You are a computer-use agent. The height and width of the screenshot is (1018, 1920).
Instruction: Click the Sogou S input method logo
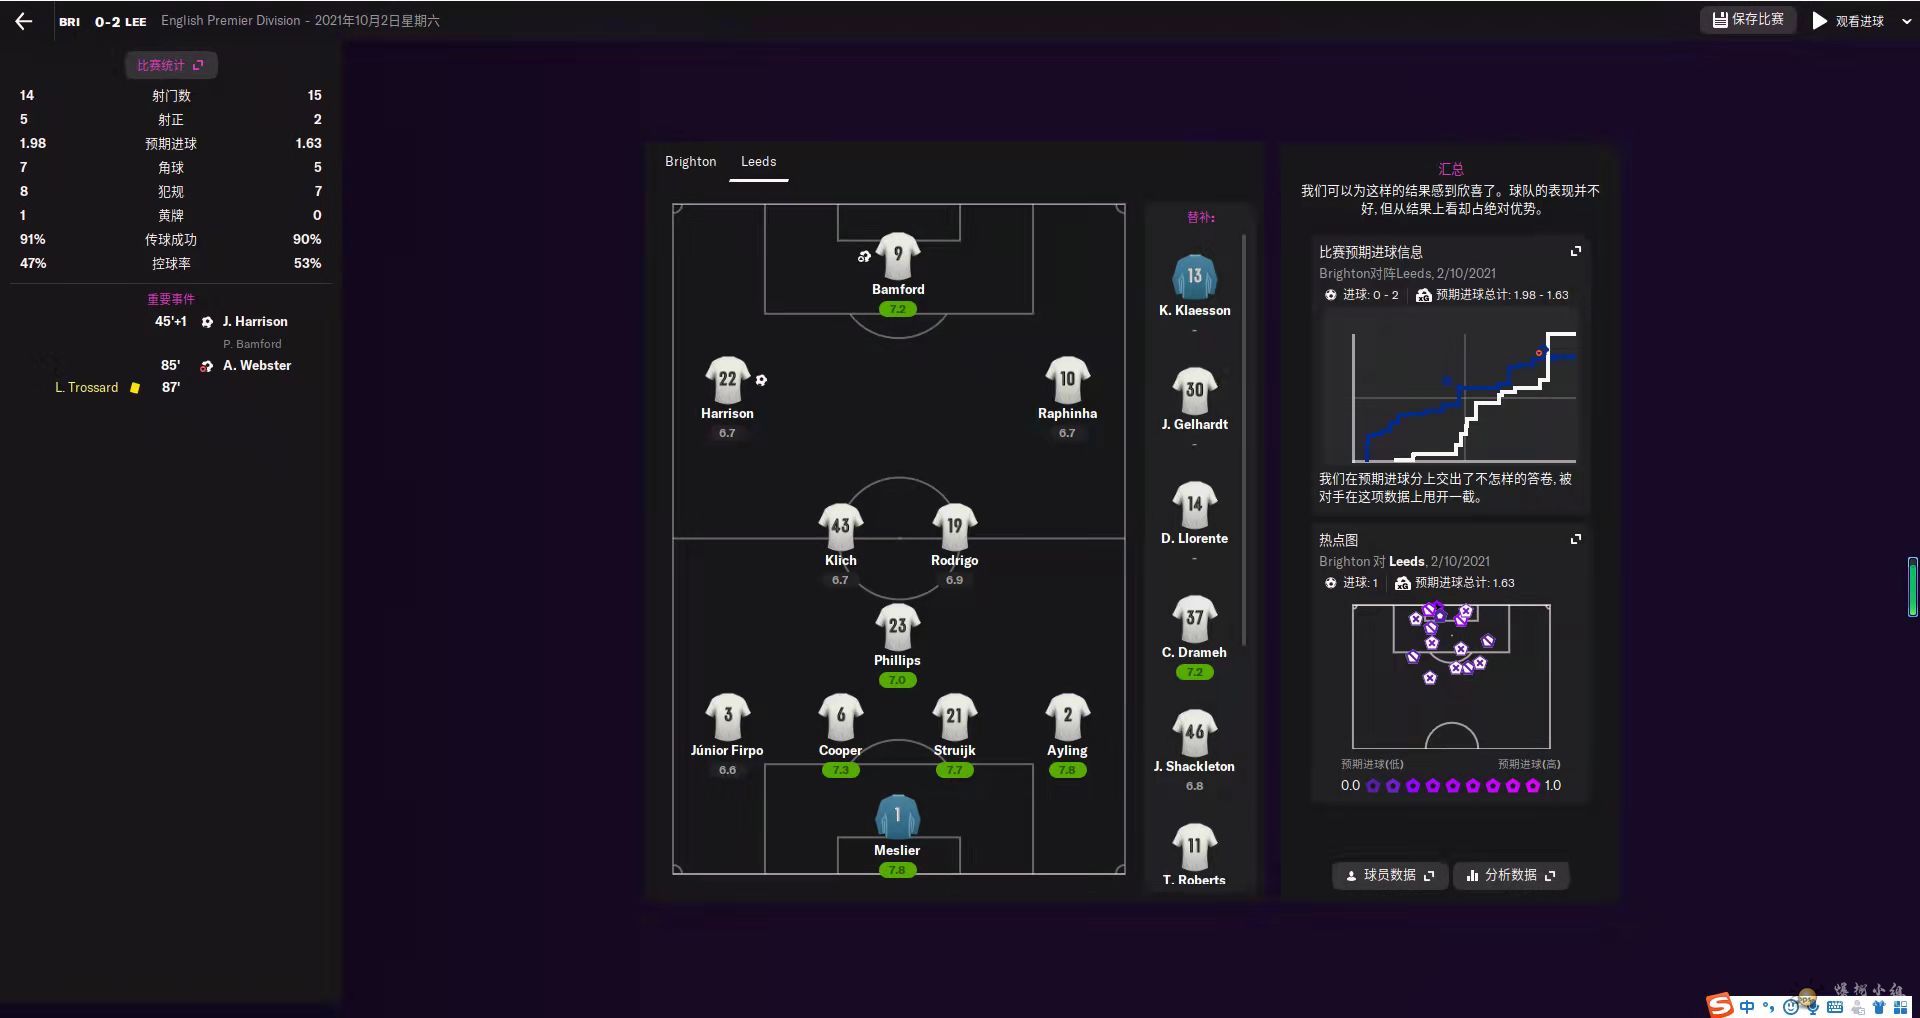tap(1719, 1005)
